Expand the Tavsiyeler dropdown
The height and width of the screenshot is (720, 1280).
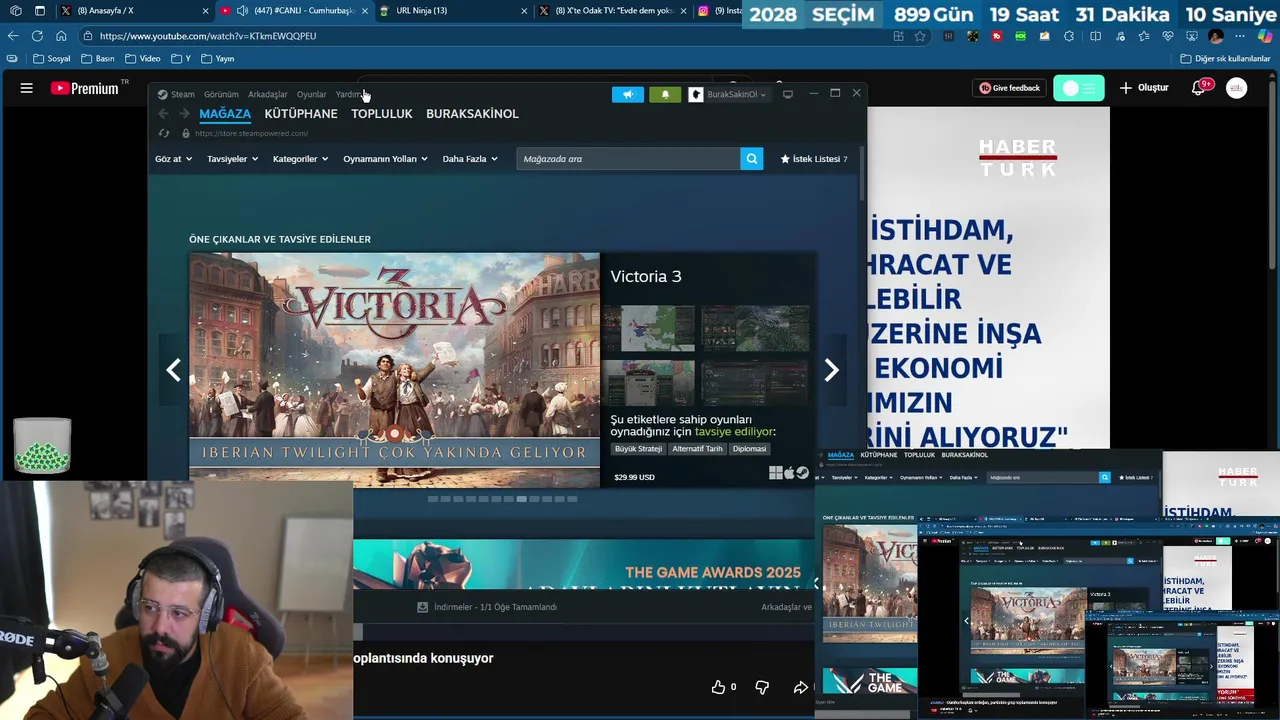[232, 159]
